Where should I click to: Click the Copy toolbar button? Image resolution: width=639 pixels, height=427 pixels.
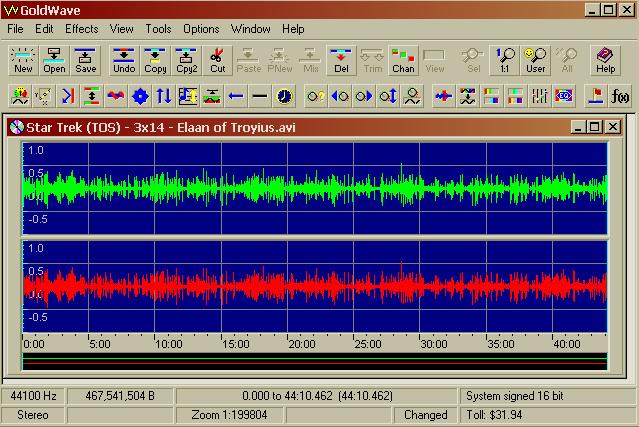click(155, 60)
